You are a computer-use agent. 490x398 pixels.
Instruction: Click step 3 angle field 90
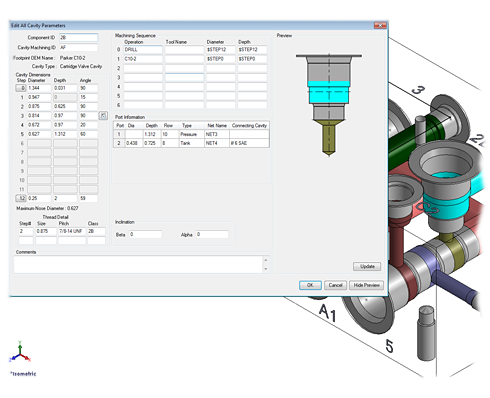pyautogui.click(x=89, y=116)
